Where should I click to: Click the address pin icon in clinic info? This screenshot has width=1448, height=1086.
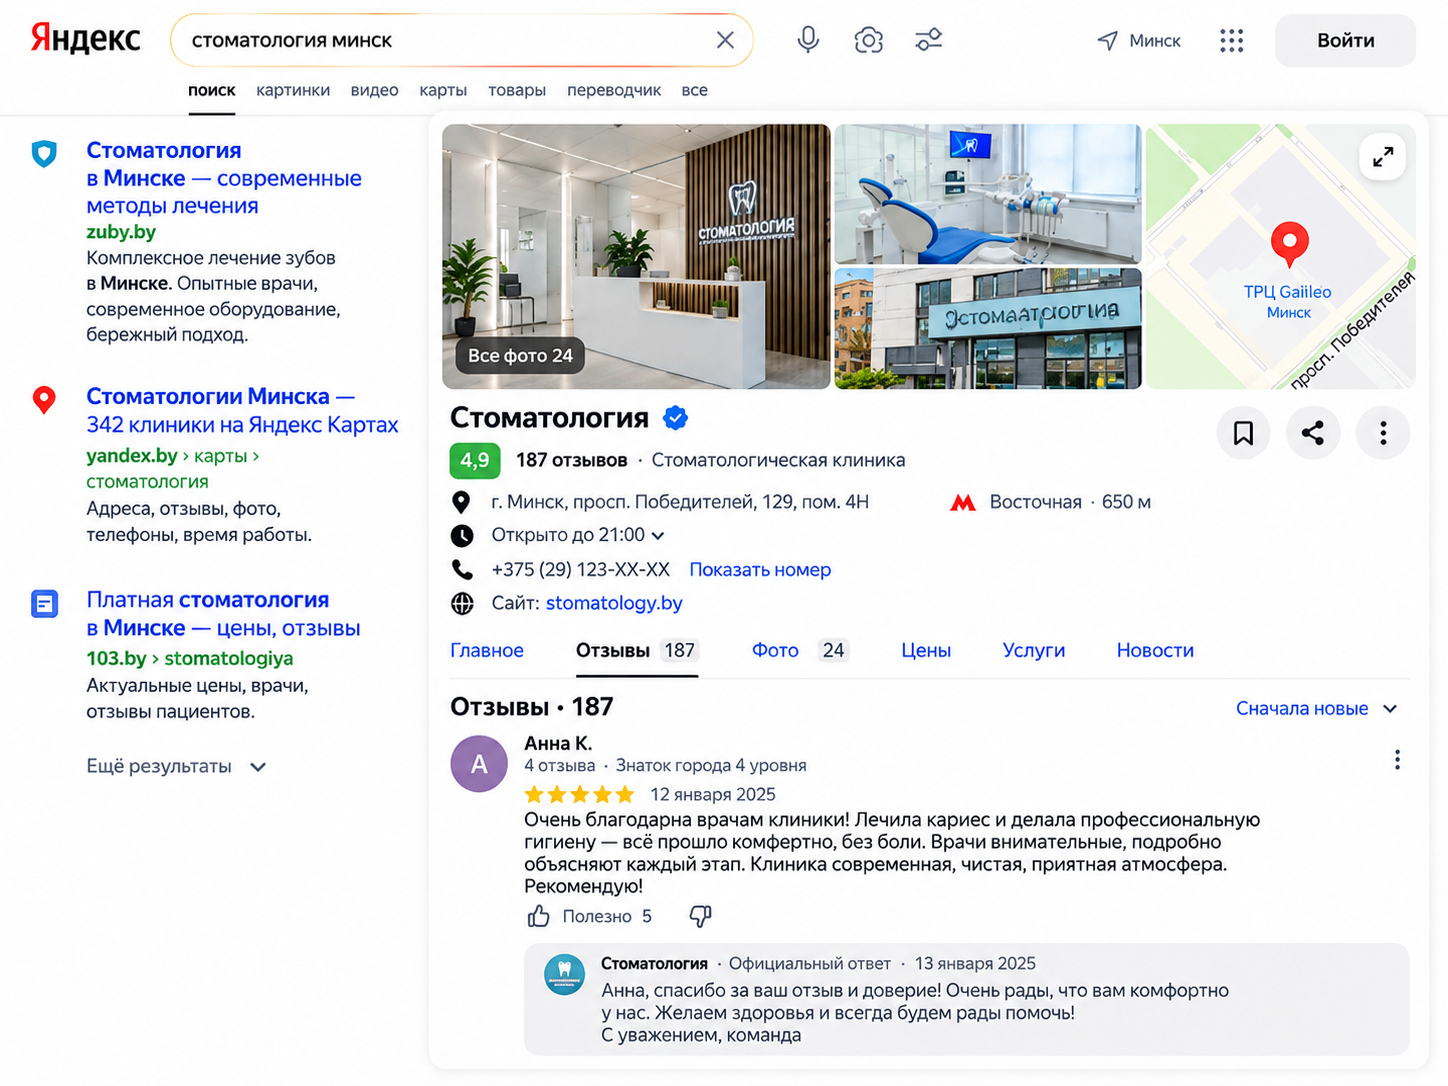click(461, 502)
